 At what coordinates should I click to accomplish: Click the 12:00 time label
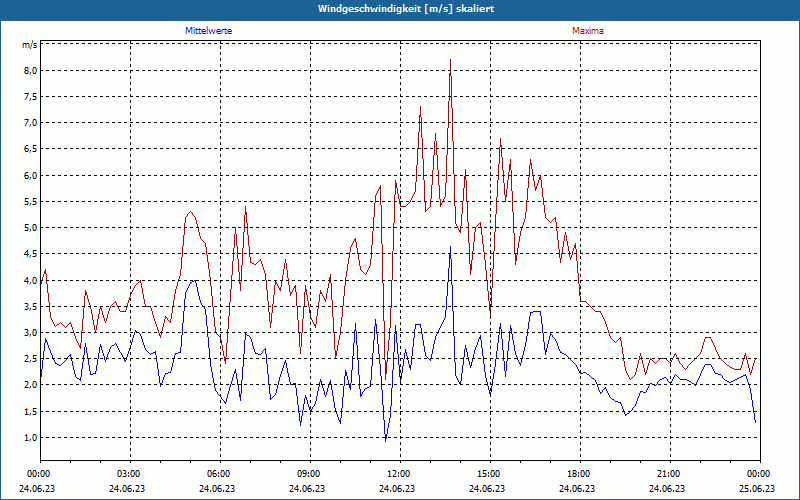pos(400,474)
